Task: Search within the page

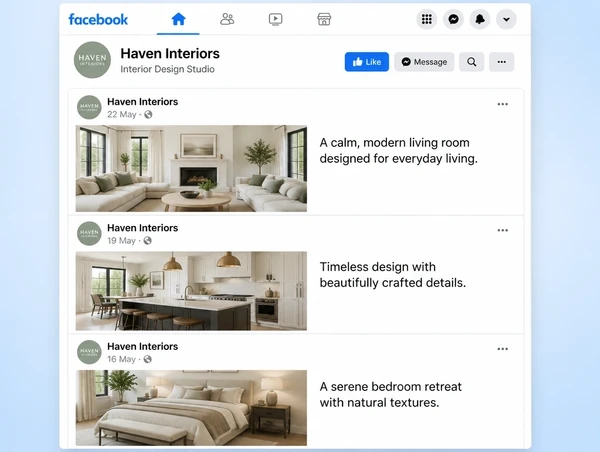Action: click(x=471, y=62)
